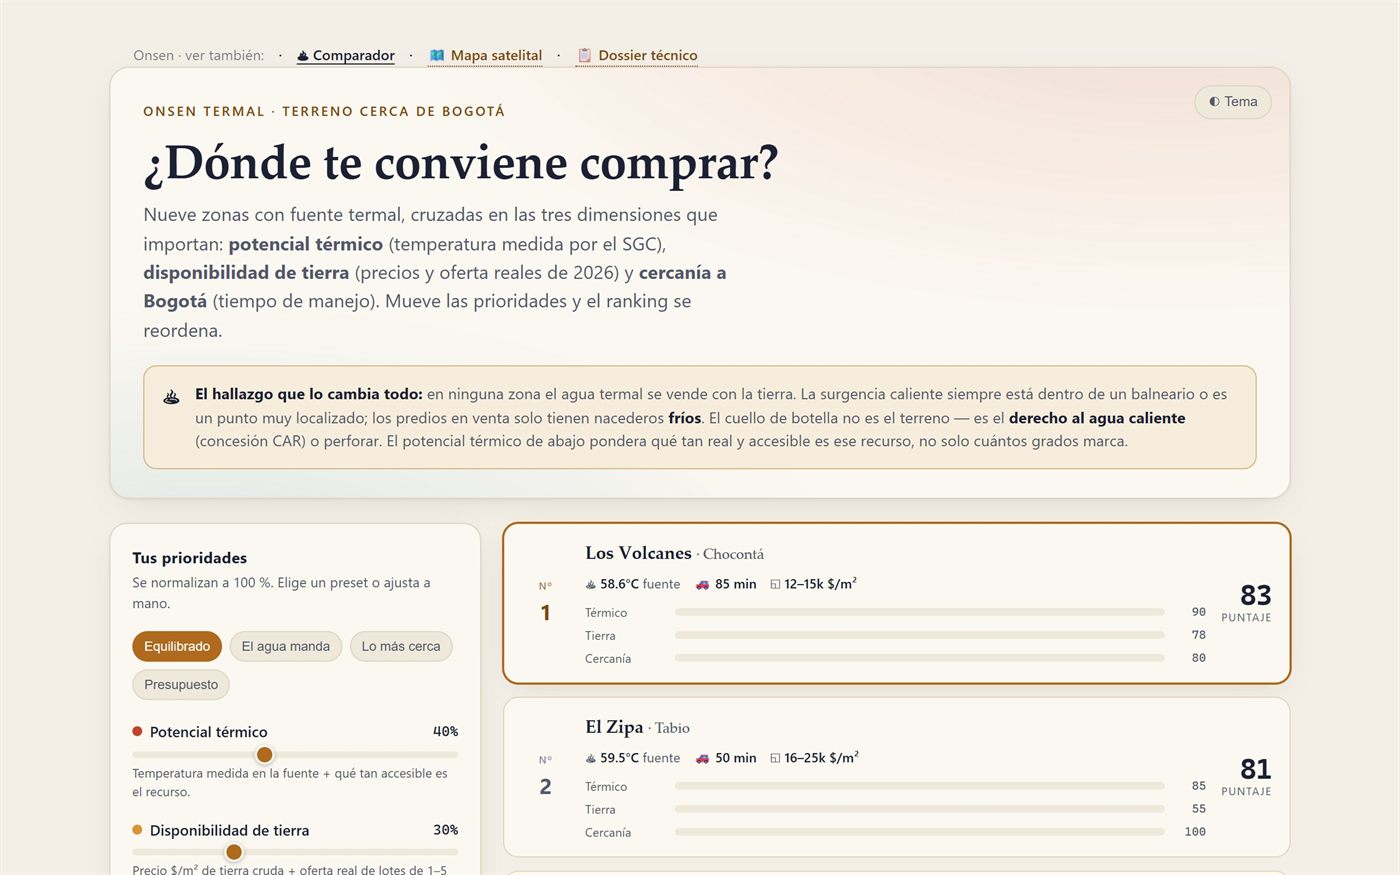This screenshot has height=875, width=1400.
Task: Click the spring icon beside 59.5°C fuente
Action: tap(591, 758)
